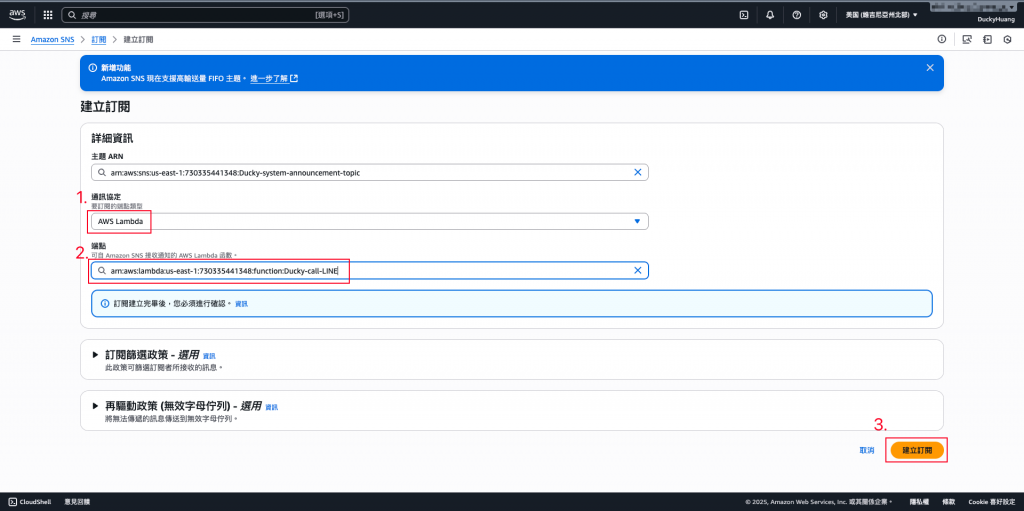Open 資訊 link in confirmation notice
The width and height of the screenshot is (1024, 511).
click(x=242, y=304)
